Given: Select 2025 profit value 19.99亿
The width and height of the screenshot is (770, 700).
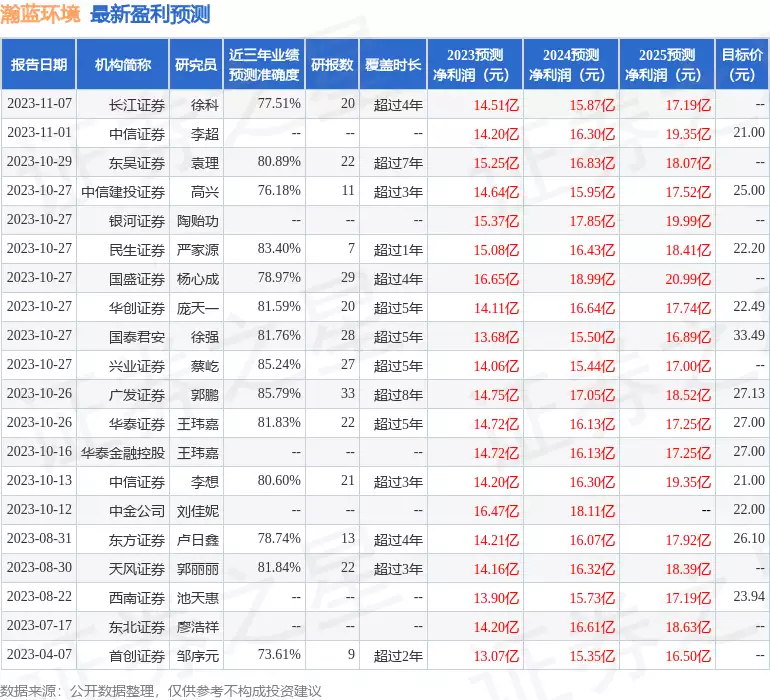Looking at the screenshot, I should [688, 221].
